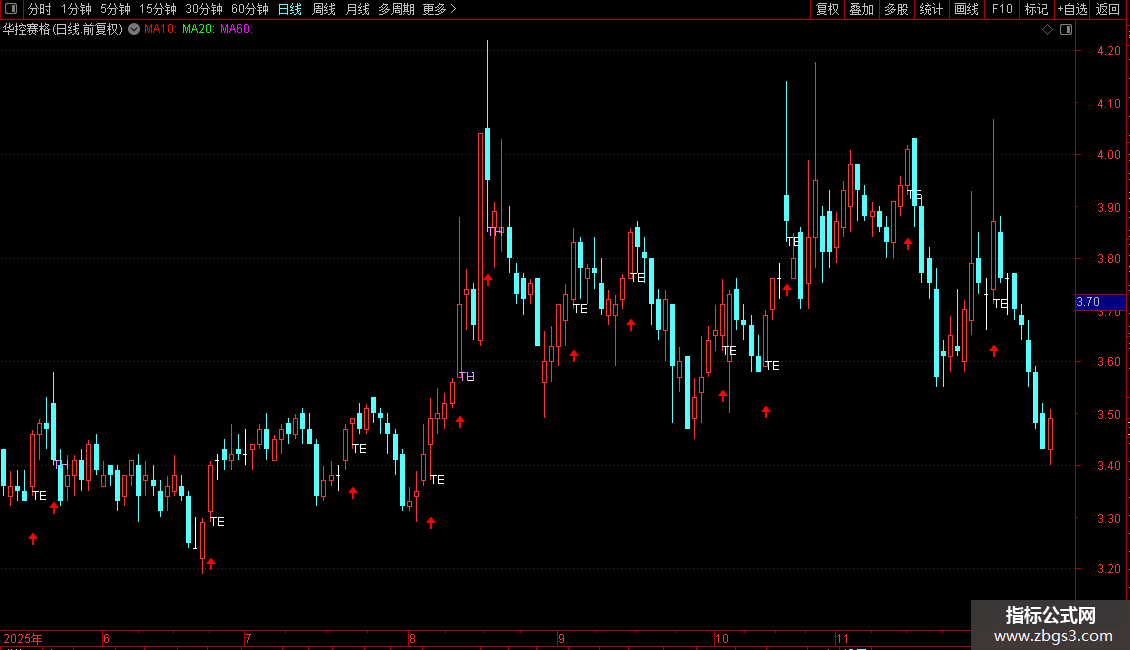The height and width of the screenshot is (650, 1130).
Task: Select the 30分钟 period
Action: point(204,9)
